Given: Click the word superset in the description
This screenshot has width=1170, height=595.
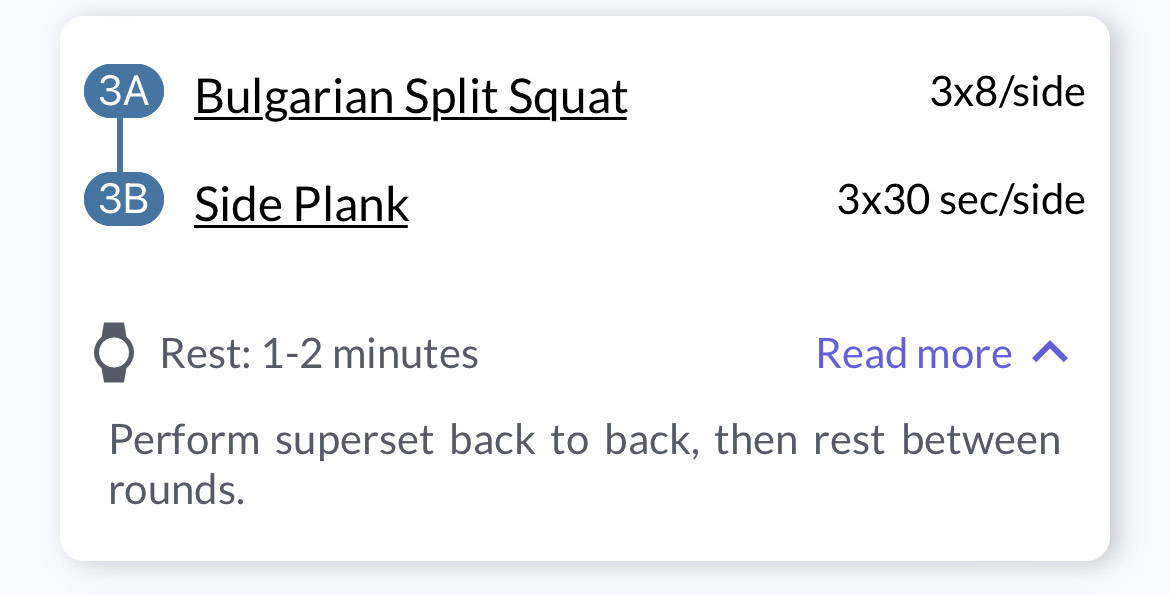Looking at the screenshot, I should (354, 442).
